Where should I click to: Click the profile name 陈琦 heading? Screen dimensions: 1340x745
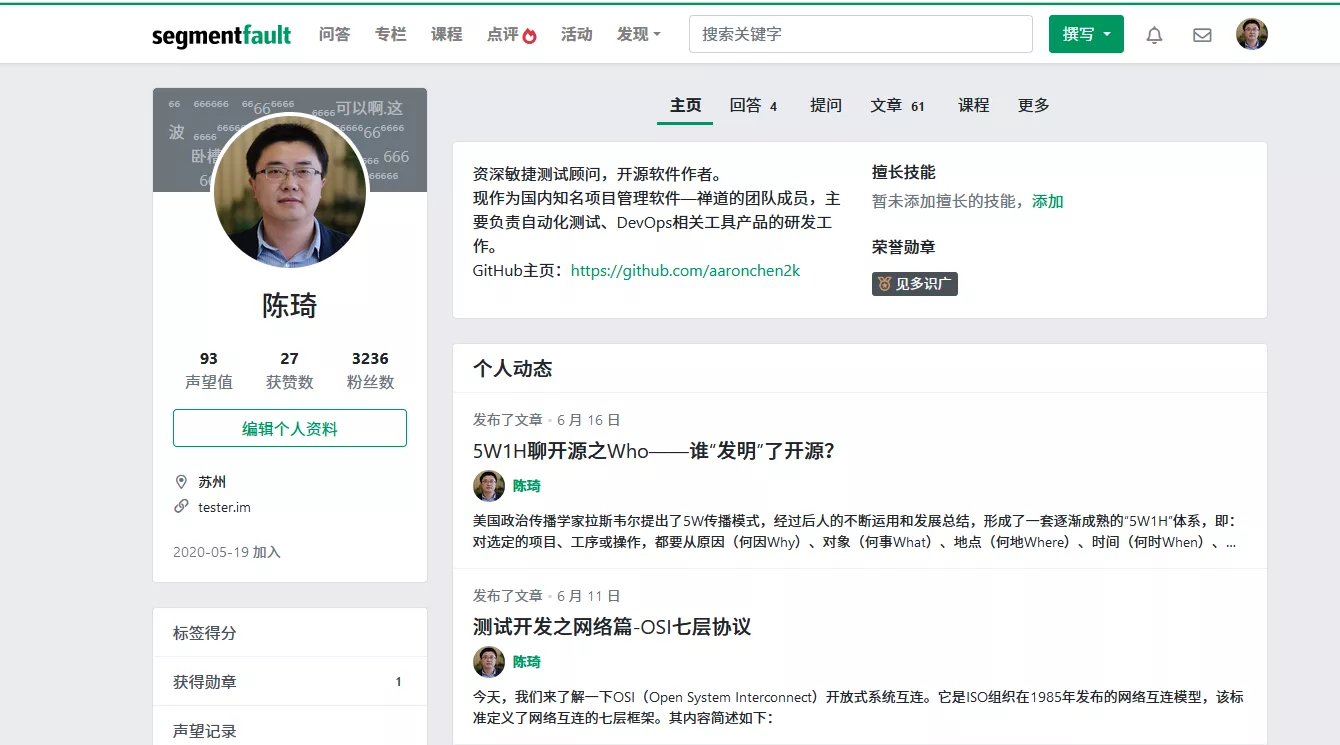pos(290,306)
